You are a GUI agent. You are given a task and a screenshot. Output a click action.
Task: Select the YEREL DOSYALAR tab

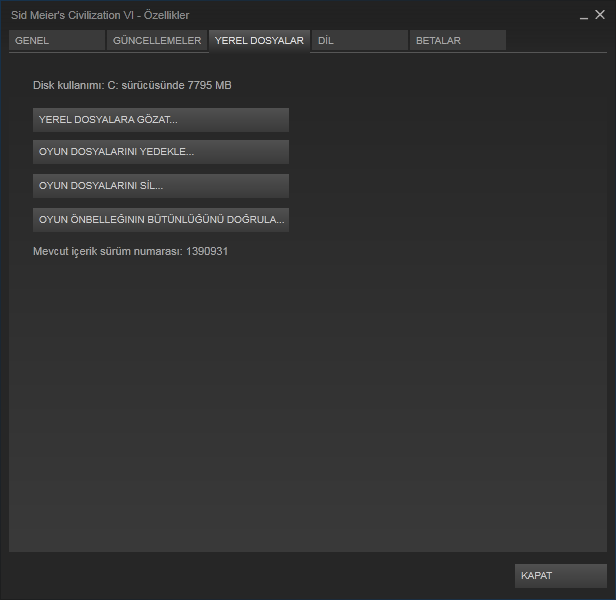[x=259, y=41]
